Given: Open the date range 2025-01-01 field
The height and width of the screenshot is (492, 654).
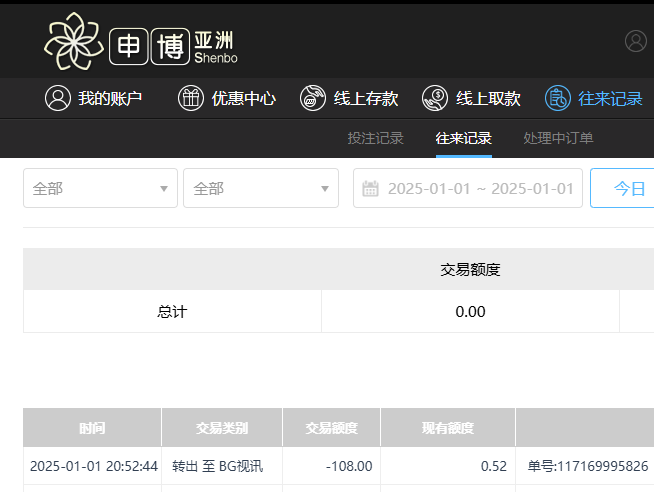Looking at the screenshot, I should coord(468,188).
